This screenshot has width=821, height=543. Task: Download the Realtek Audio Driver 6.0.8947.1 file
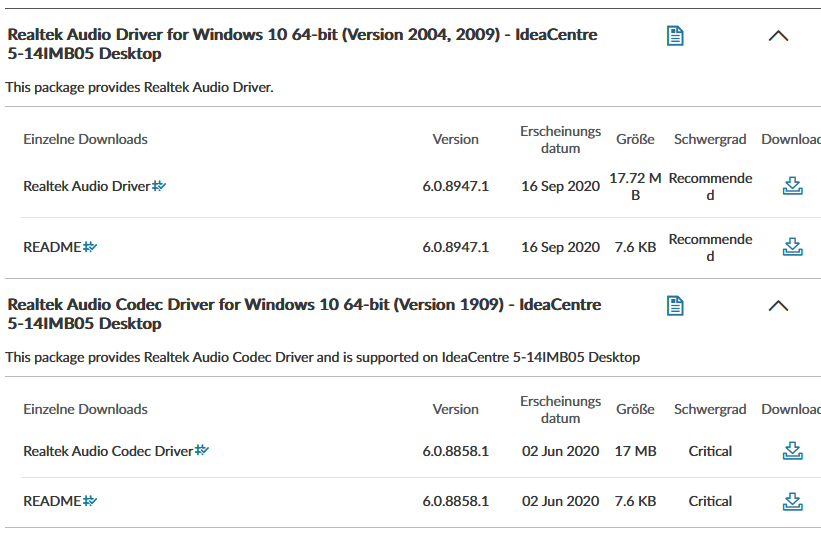click(x=792, y=186)
